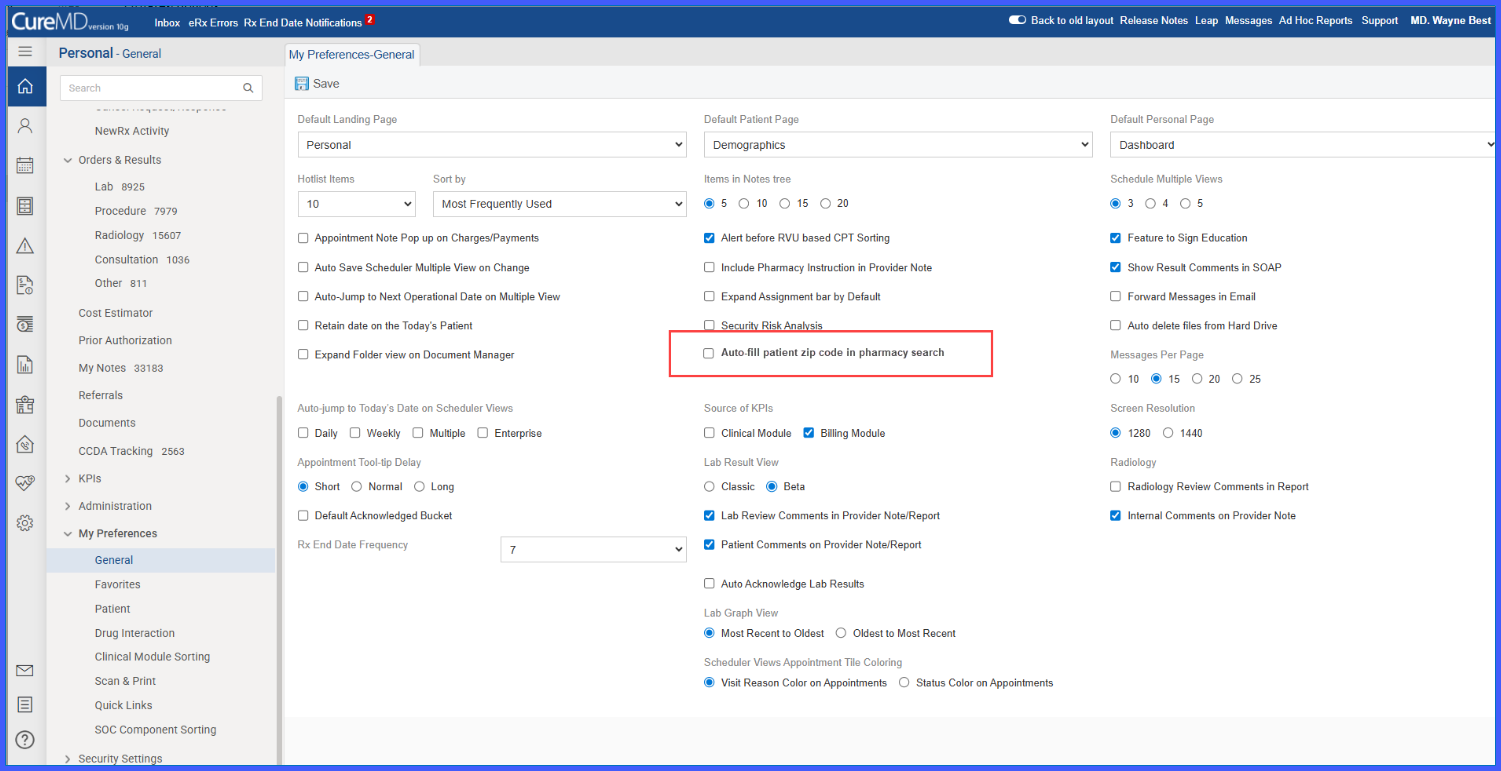Open the envelope mail icon
1501x771 pixels.
pos(25,670)
